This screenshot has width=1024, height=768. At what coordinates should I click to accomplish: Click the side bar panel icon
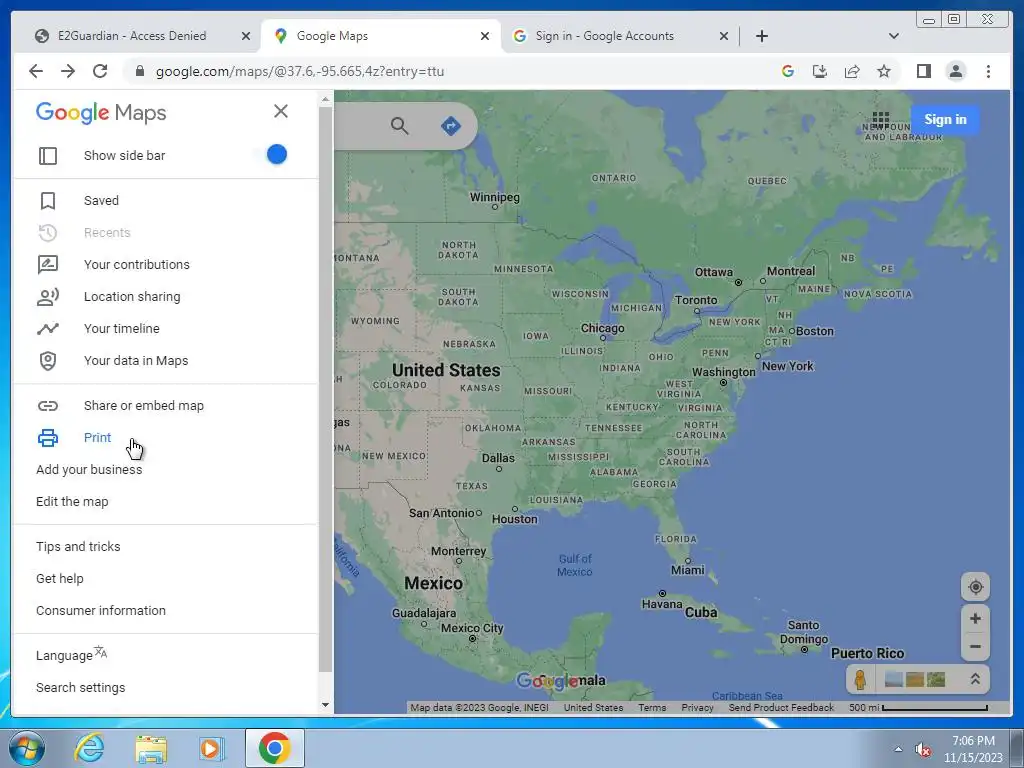48,155
